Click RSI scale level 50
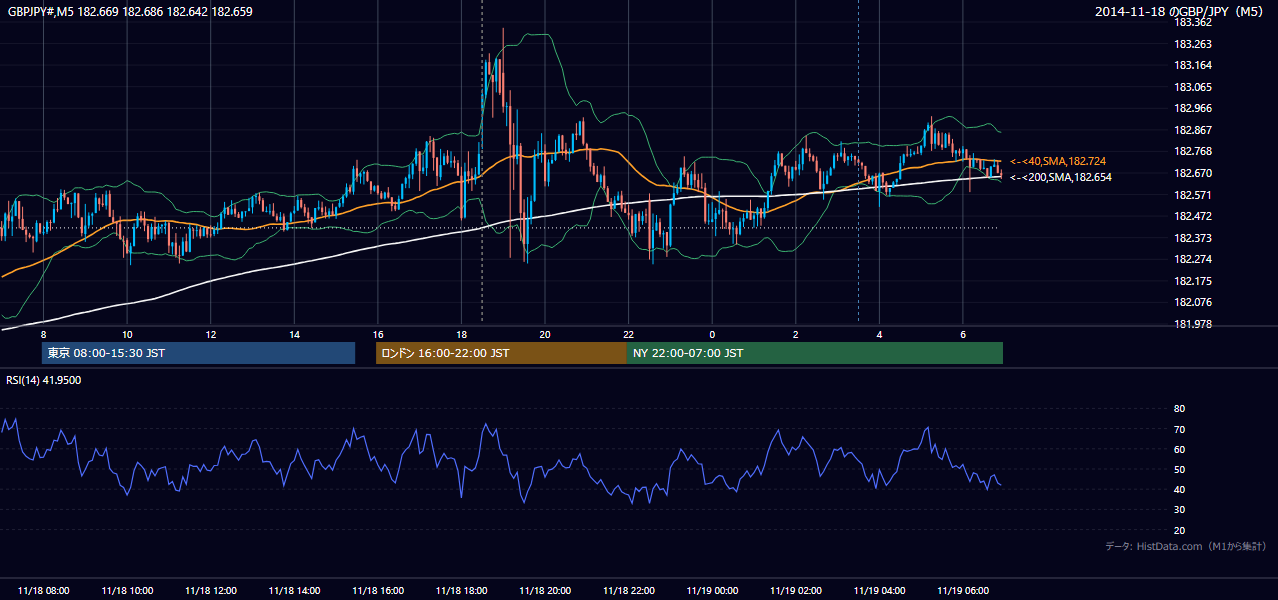The image size is (1278, 600). [1179, 469]
